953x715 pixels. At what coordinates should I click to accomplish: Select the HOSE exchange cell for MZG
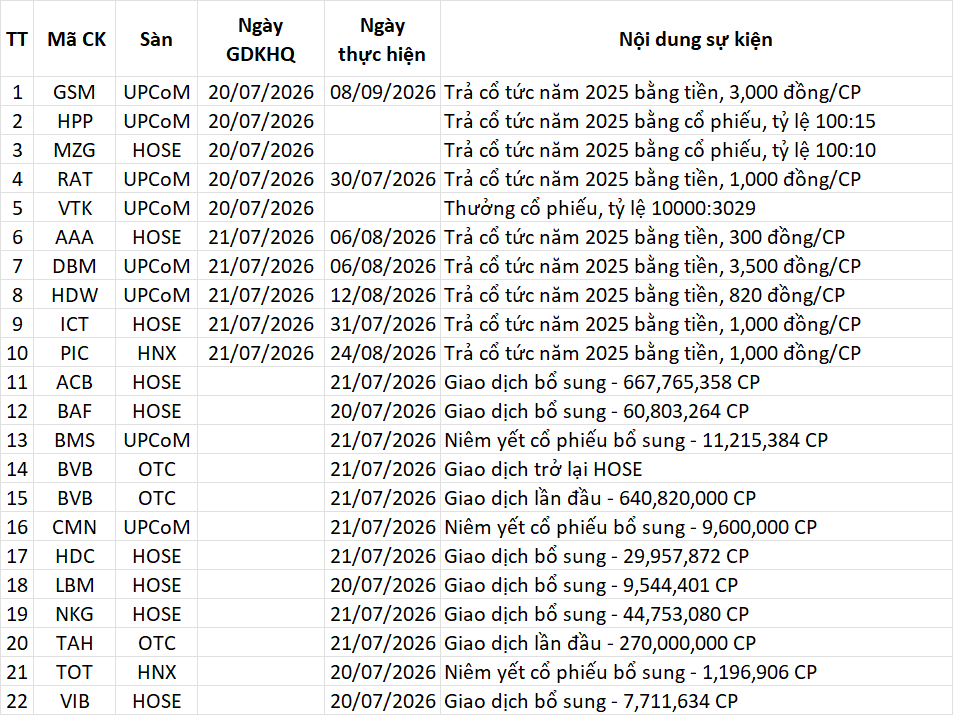(x=156, y=150)
